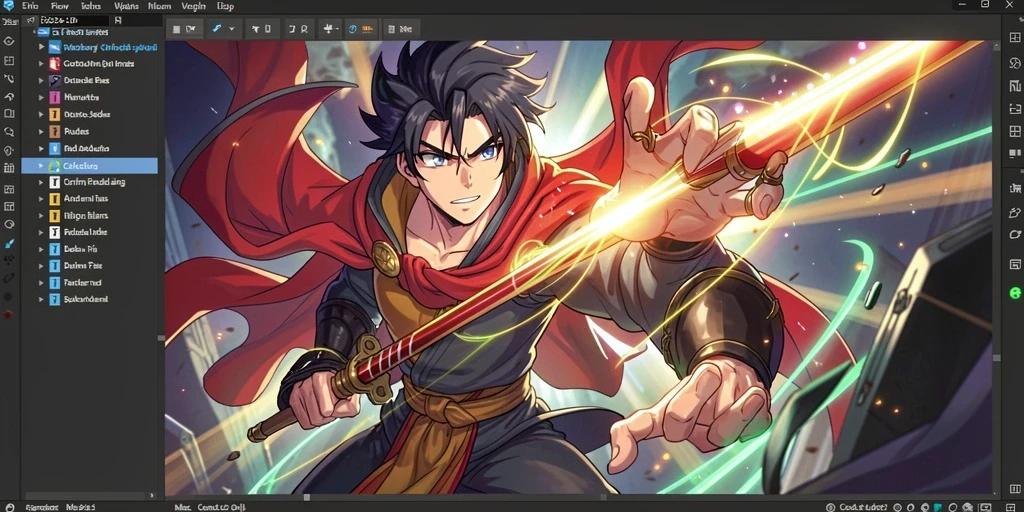
Task: Expand the highlighted tree row's arrow
Action: click(x=40, y=166)
